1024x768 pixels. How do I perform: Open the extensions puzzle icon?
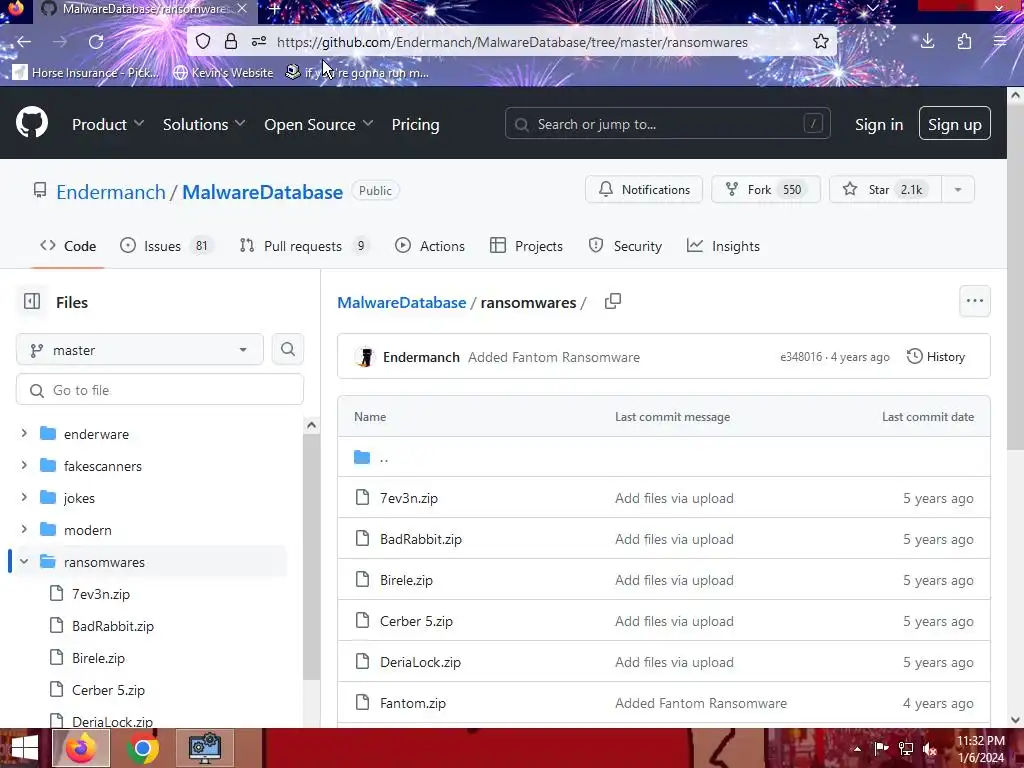(x=964, y=42)
